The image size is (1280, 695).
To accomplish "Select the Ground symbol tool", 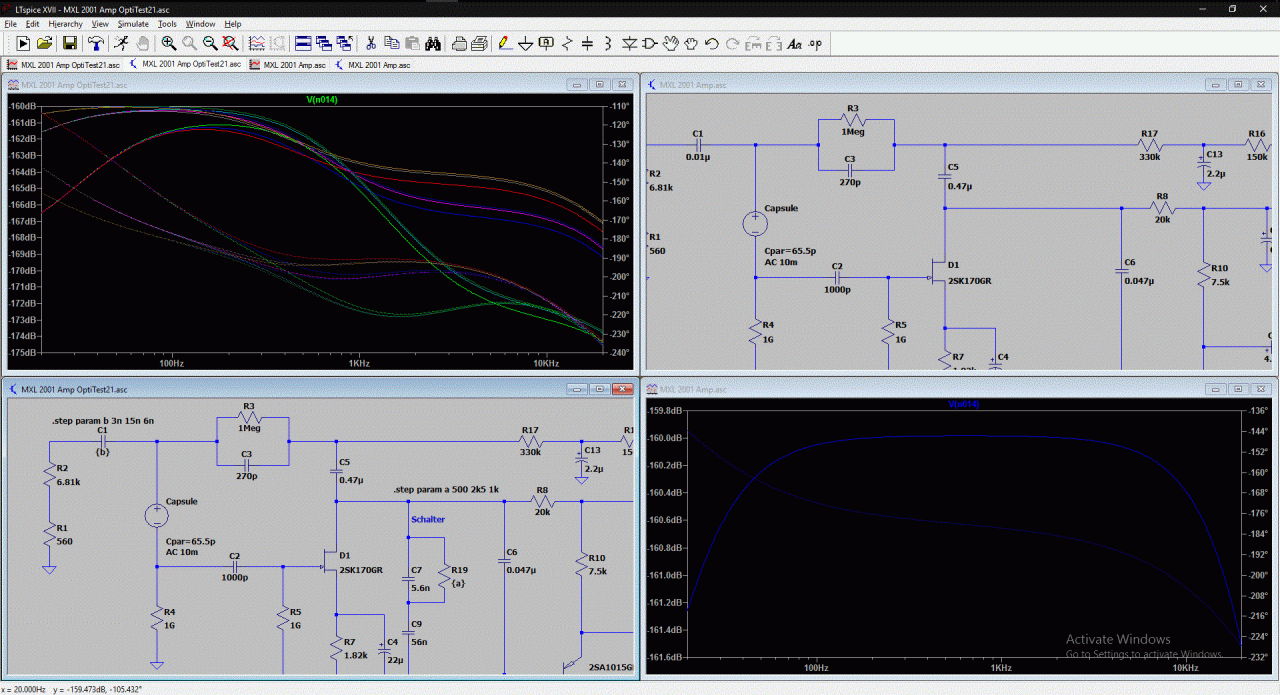I will pos(524,43).
